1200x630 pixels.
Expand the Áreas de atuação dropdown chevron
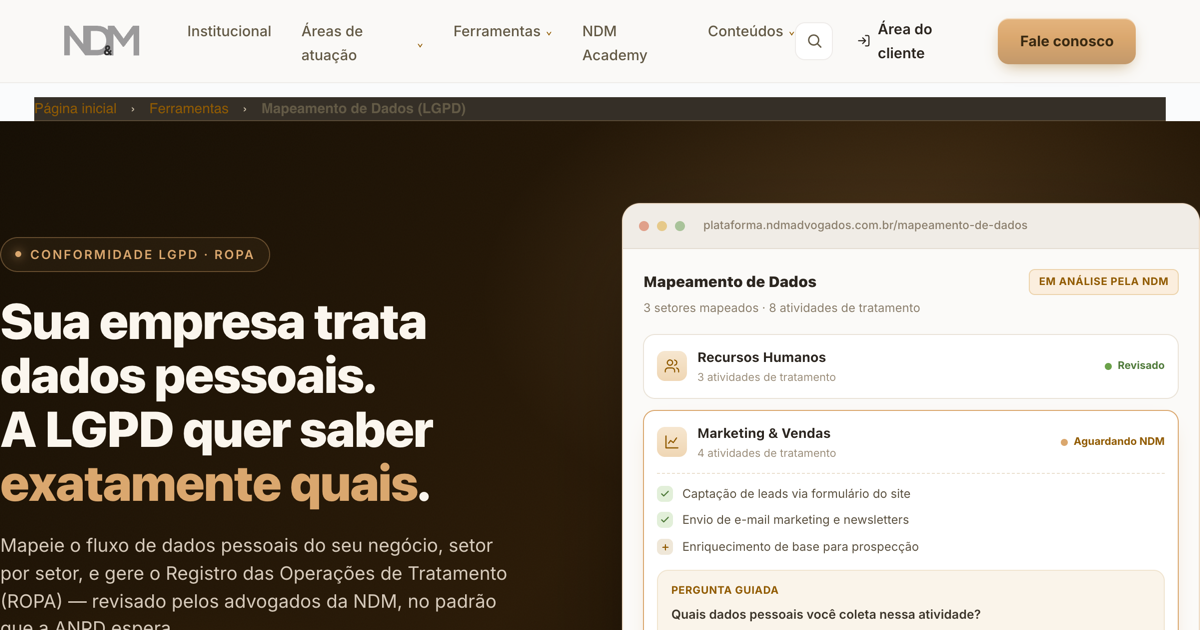(x=420, y=45)
